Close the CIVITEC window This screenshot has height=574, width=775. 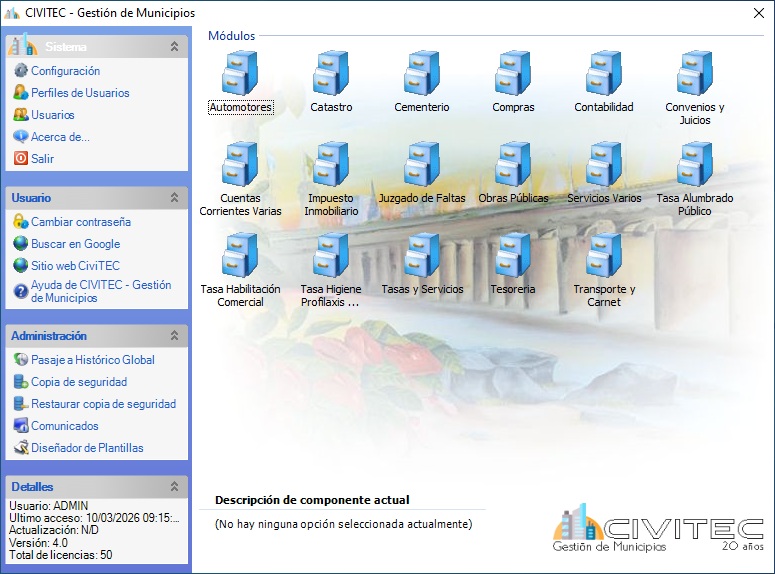tap(759, 13)
